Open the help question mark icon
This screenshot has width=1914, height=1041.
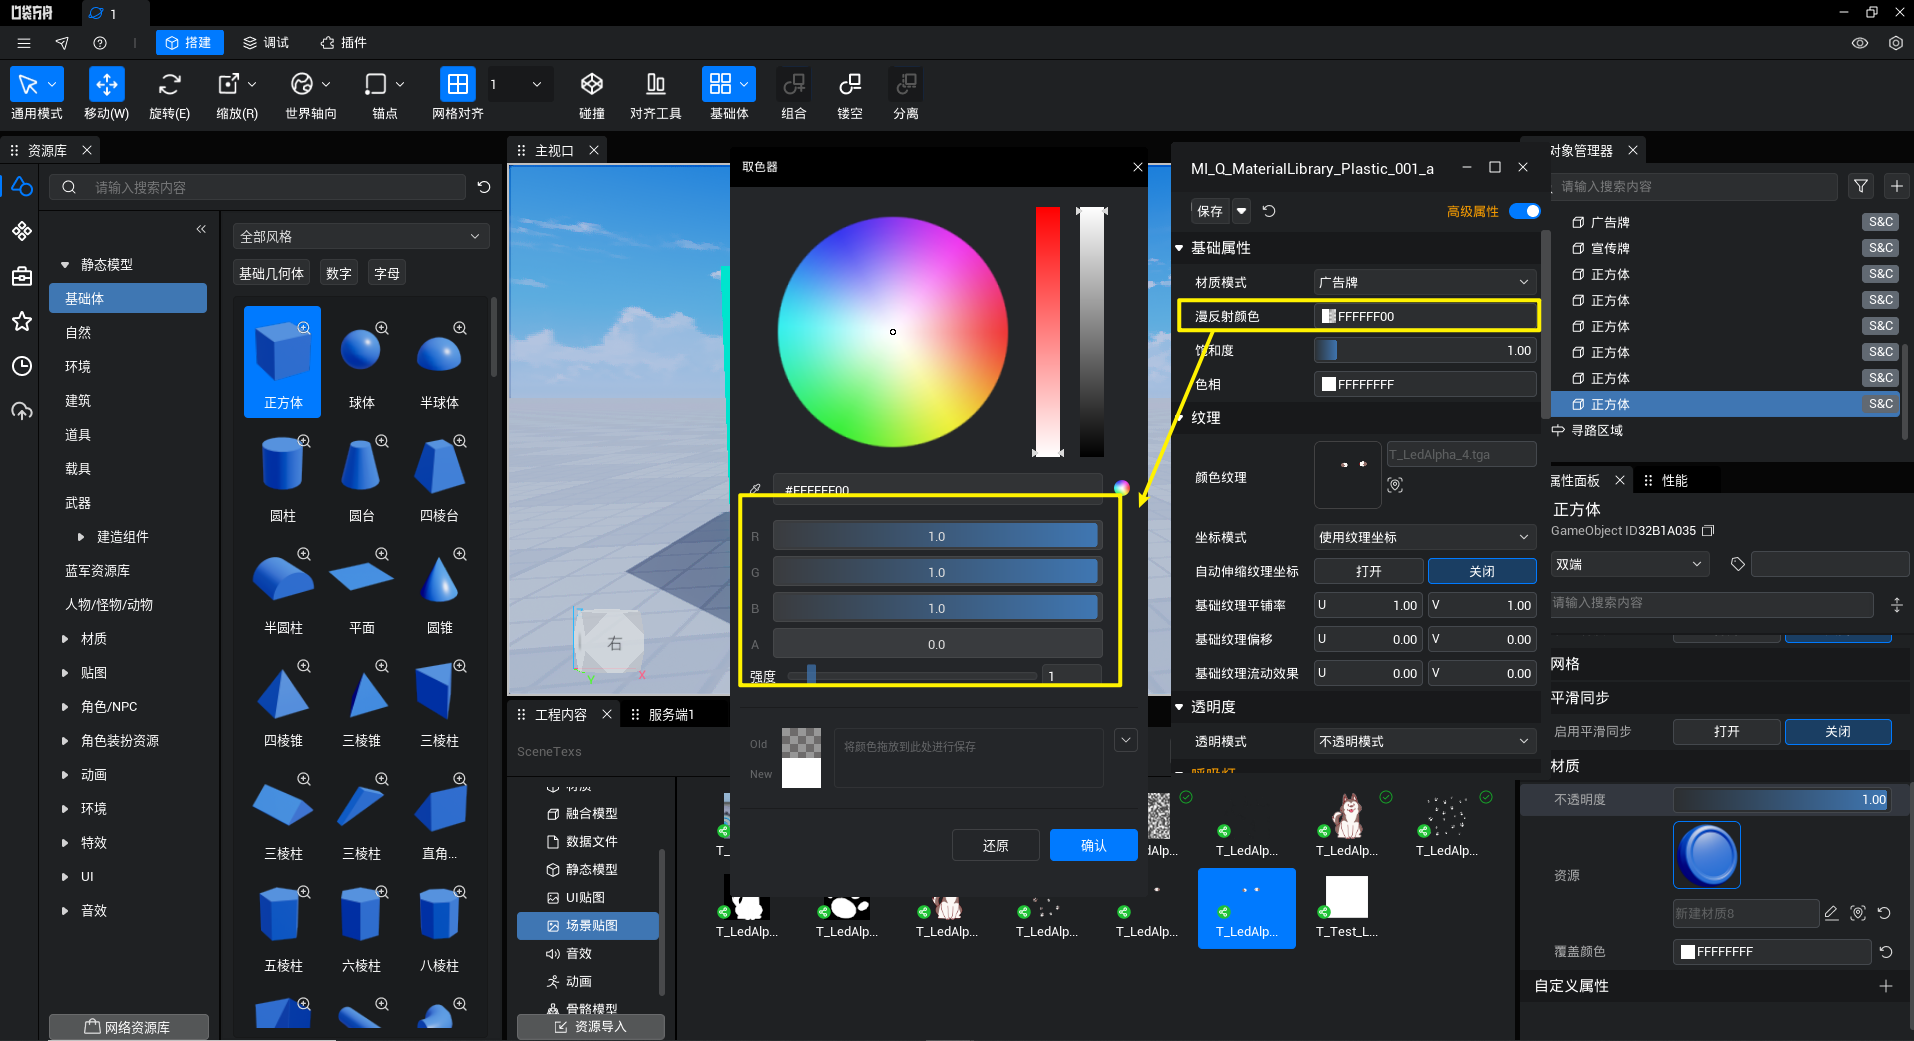click(x=100, y=43)
